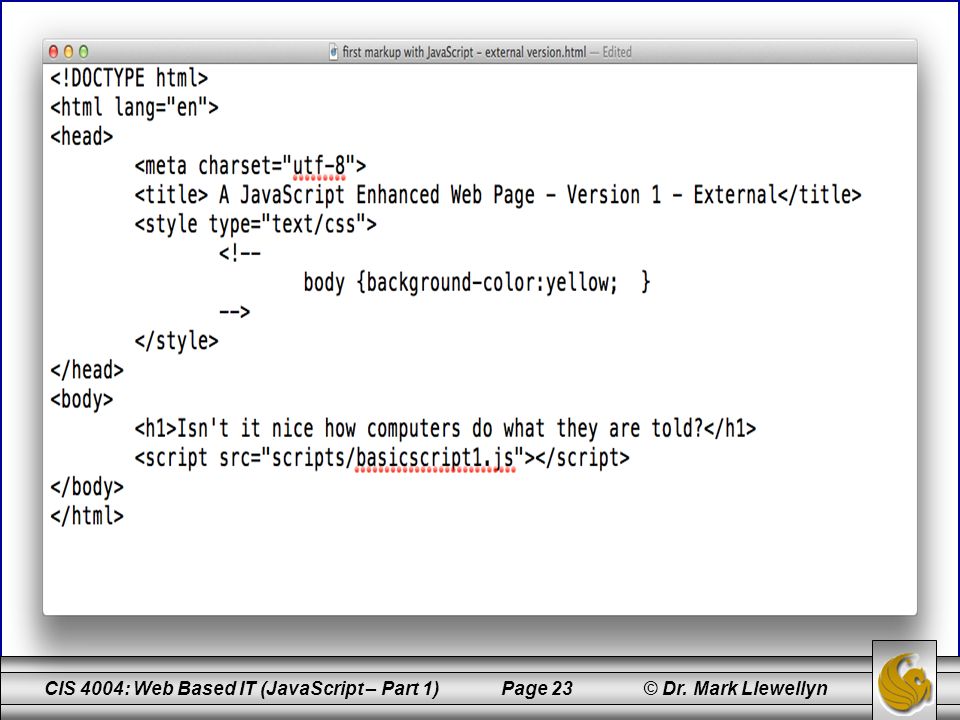Click the '</head>' closing tag
This screenshot has height=720, width=960.
pyautogui.click(x=87, y=370)
